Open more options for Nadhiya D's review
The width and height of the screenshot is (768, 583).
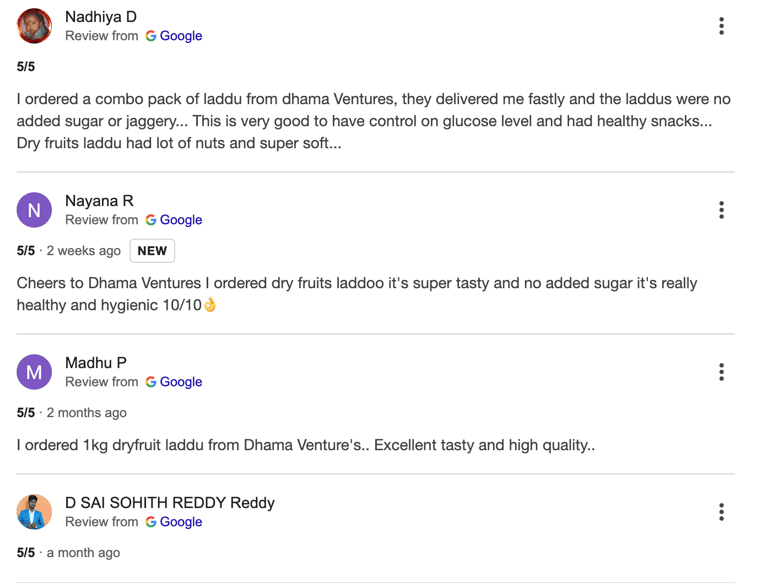(721, 26)
